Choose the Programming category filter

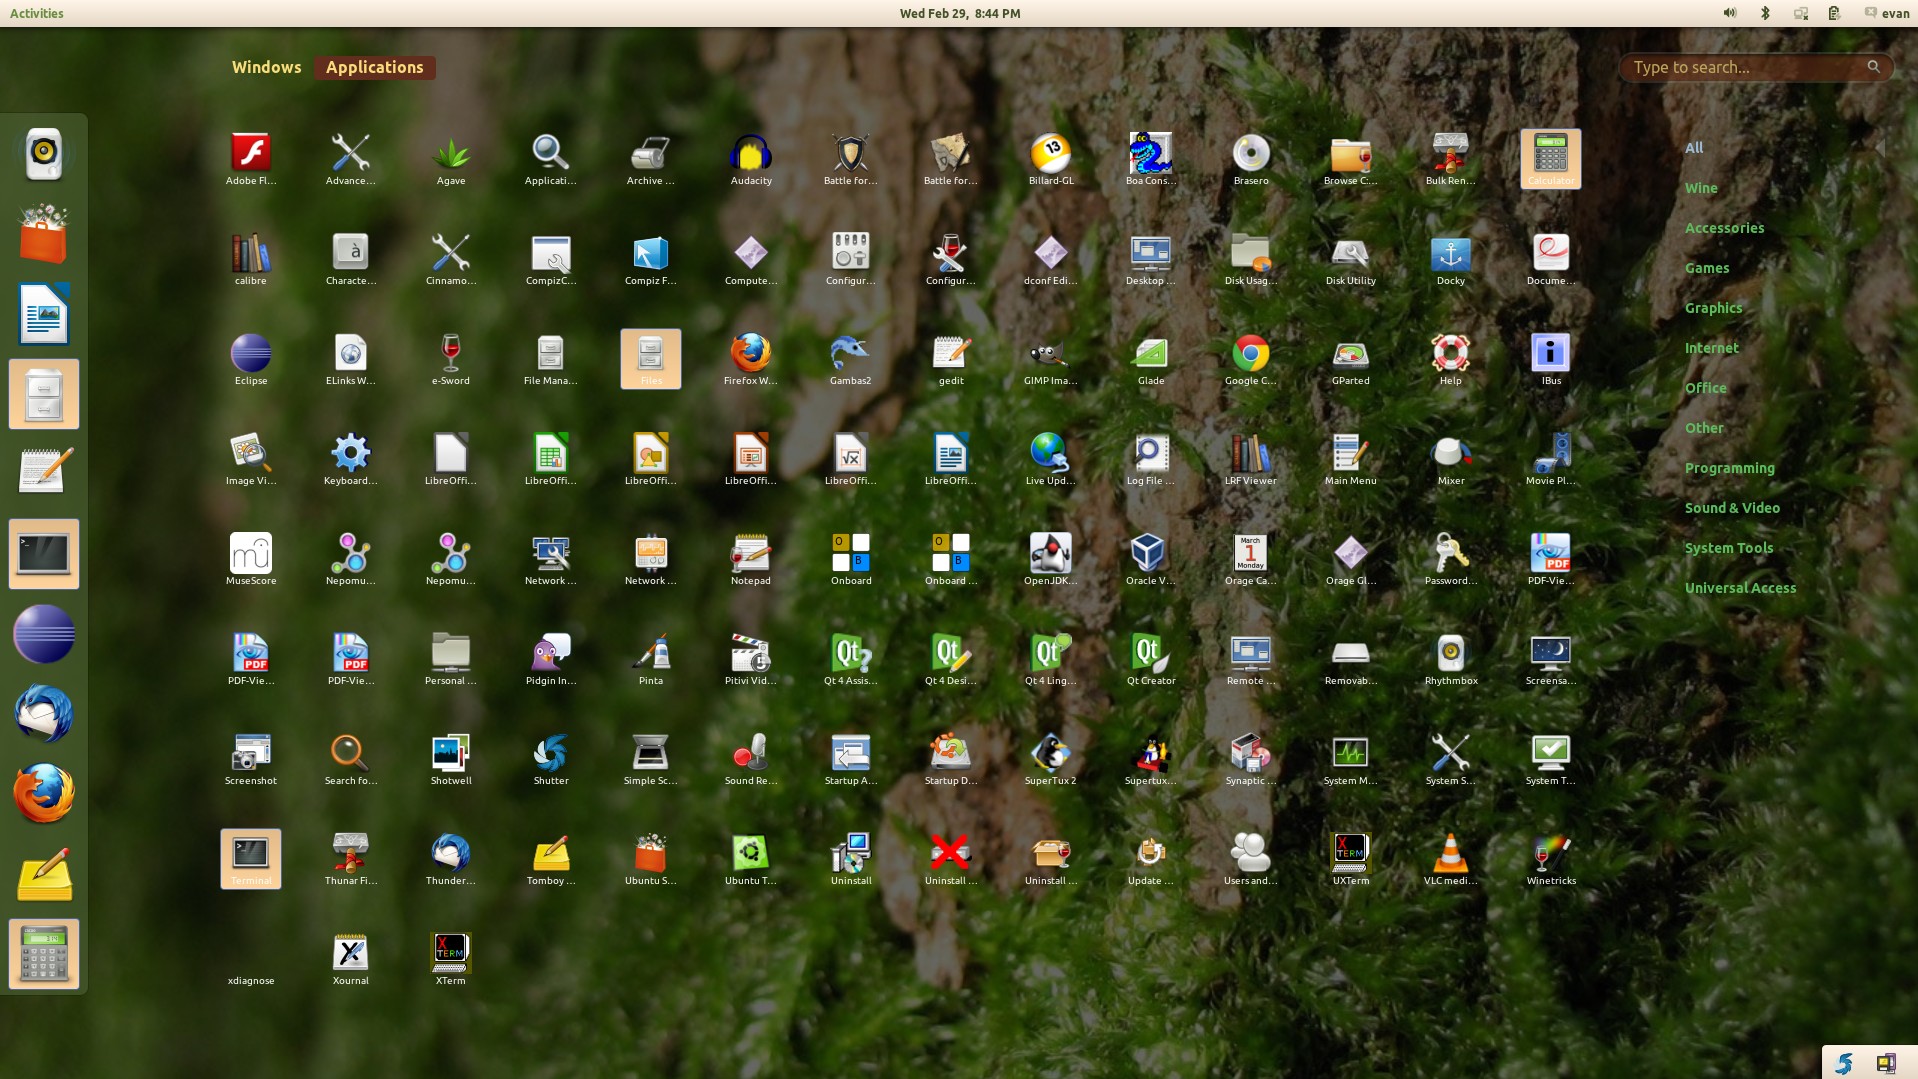click(x=1729, y=468)
